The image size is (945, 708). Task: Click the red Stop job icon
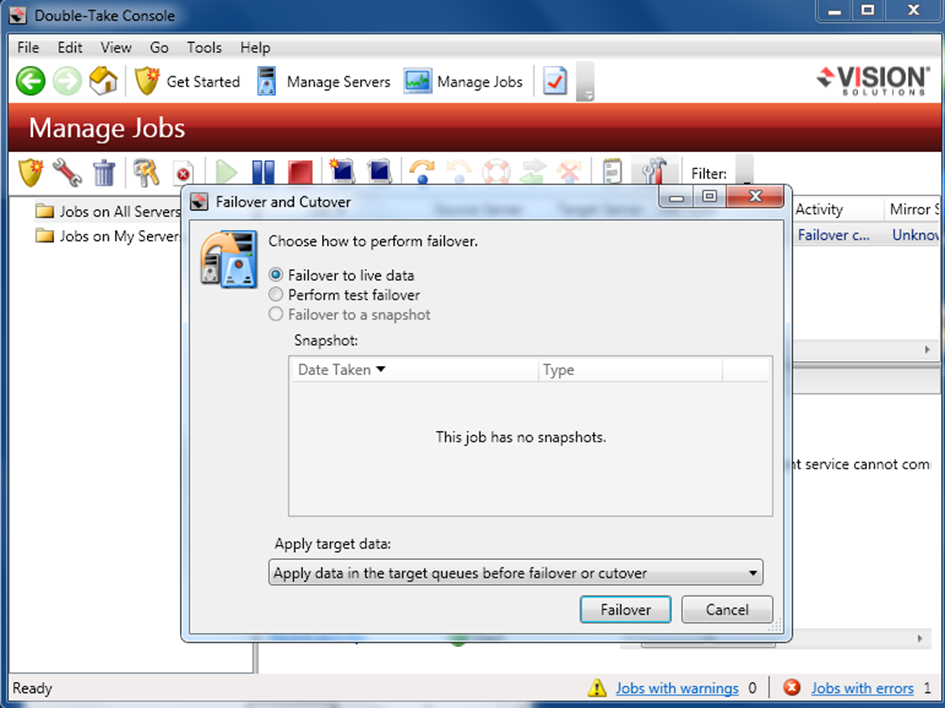tap(300, 173)
